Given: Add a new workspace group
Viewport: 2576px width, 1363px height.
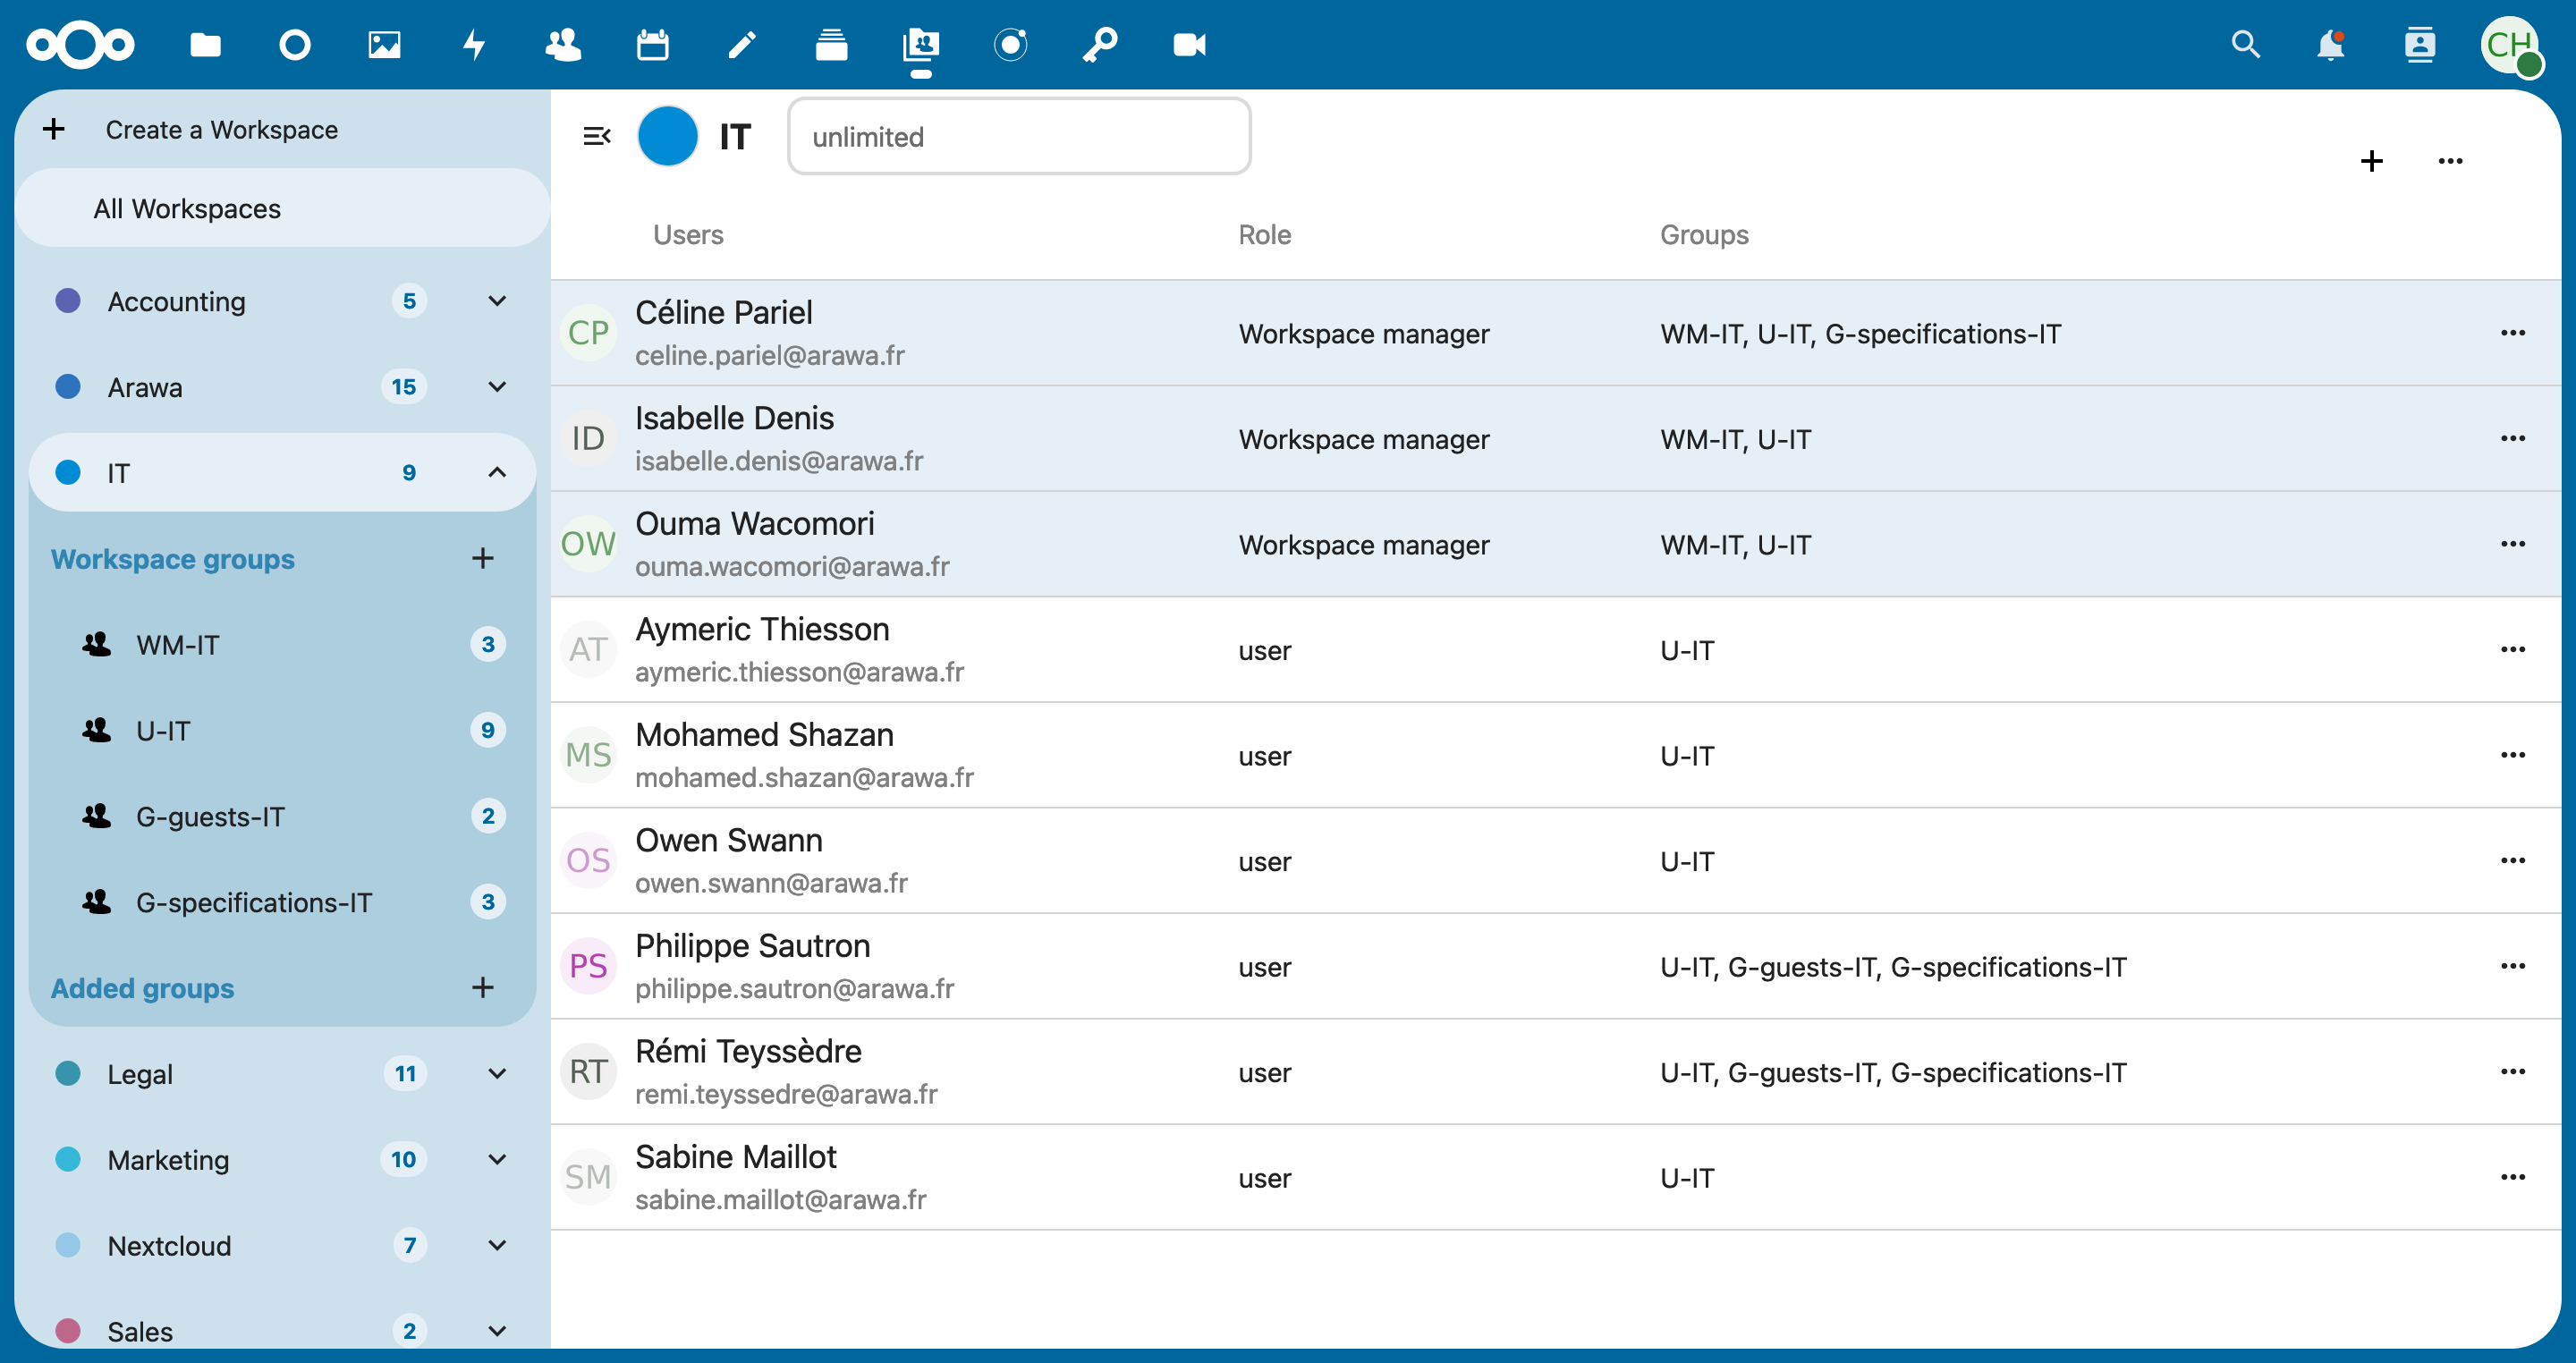Looking at the screenshot, I should 483,558.
